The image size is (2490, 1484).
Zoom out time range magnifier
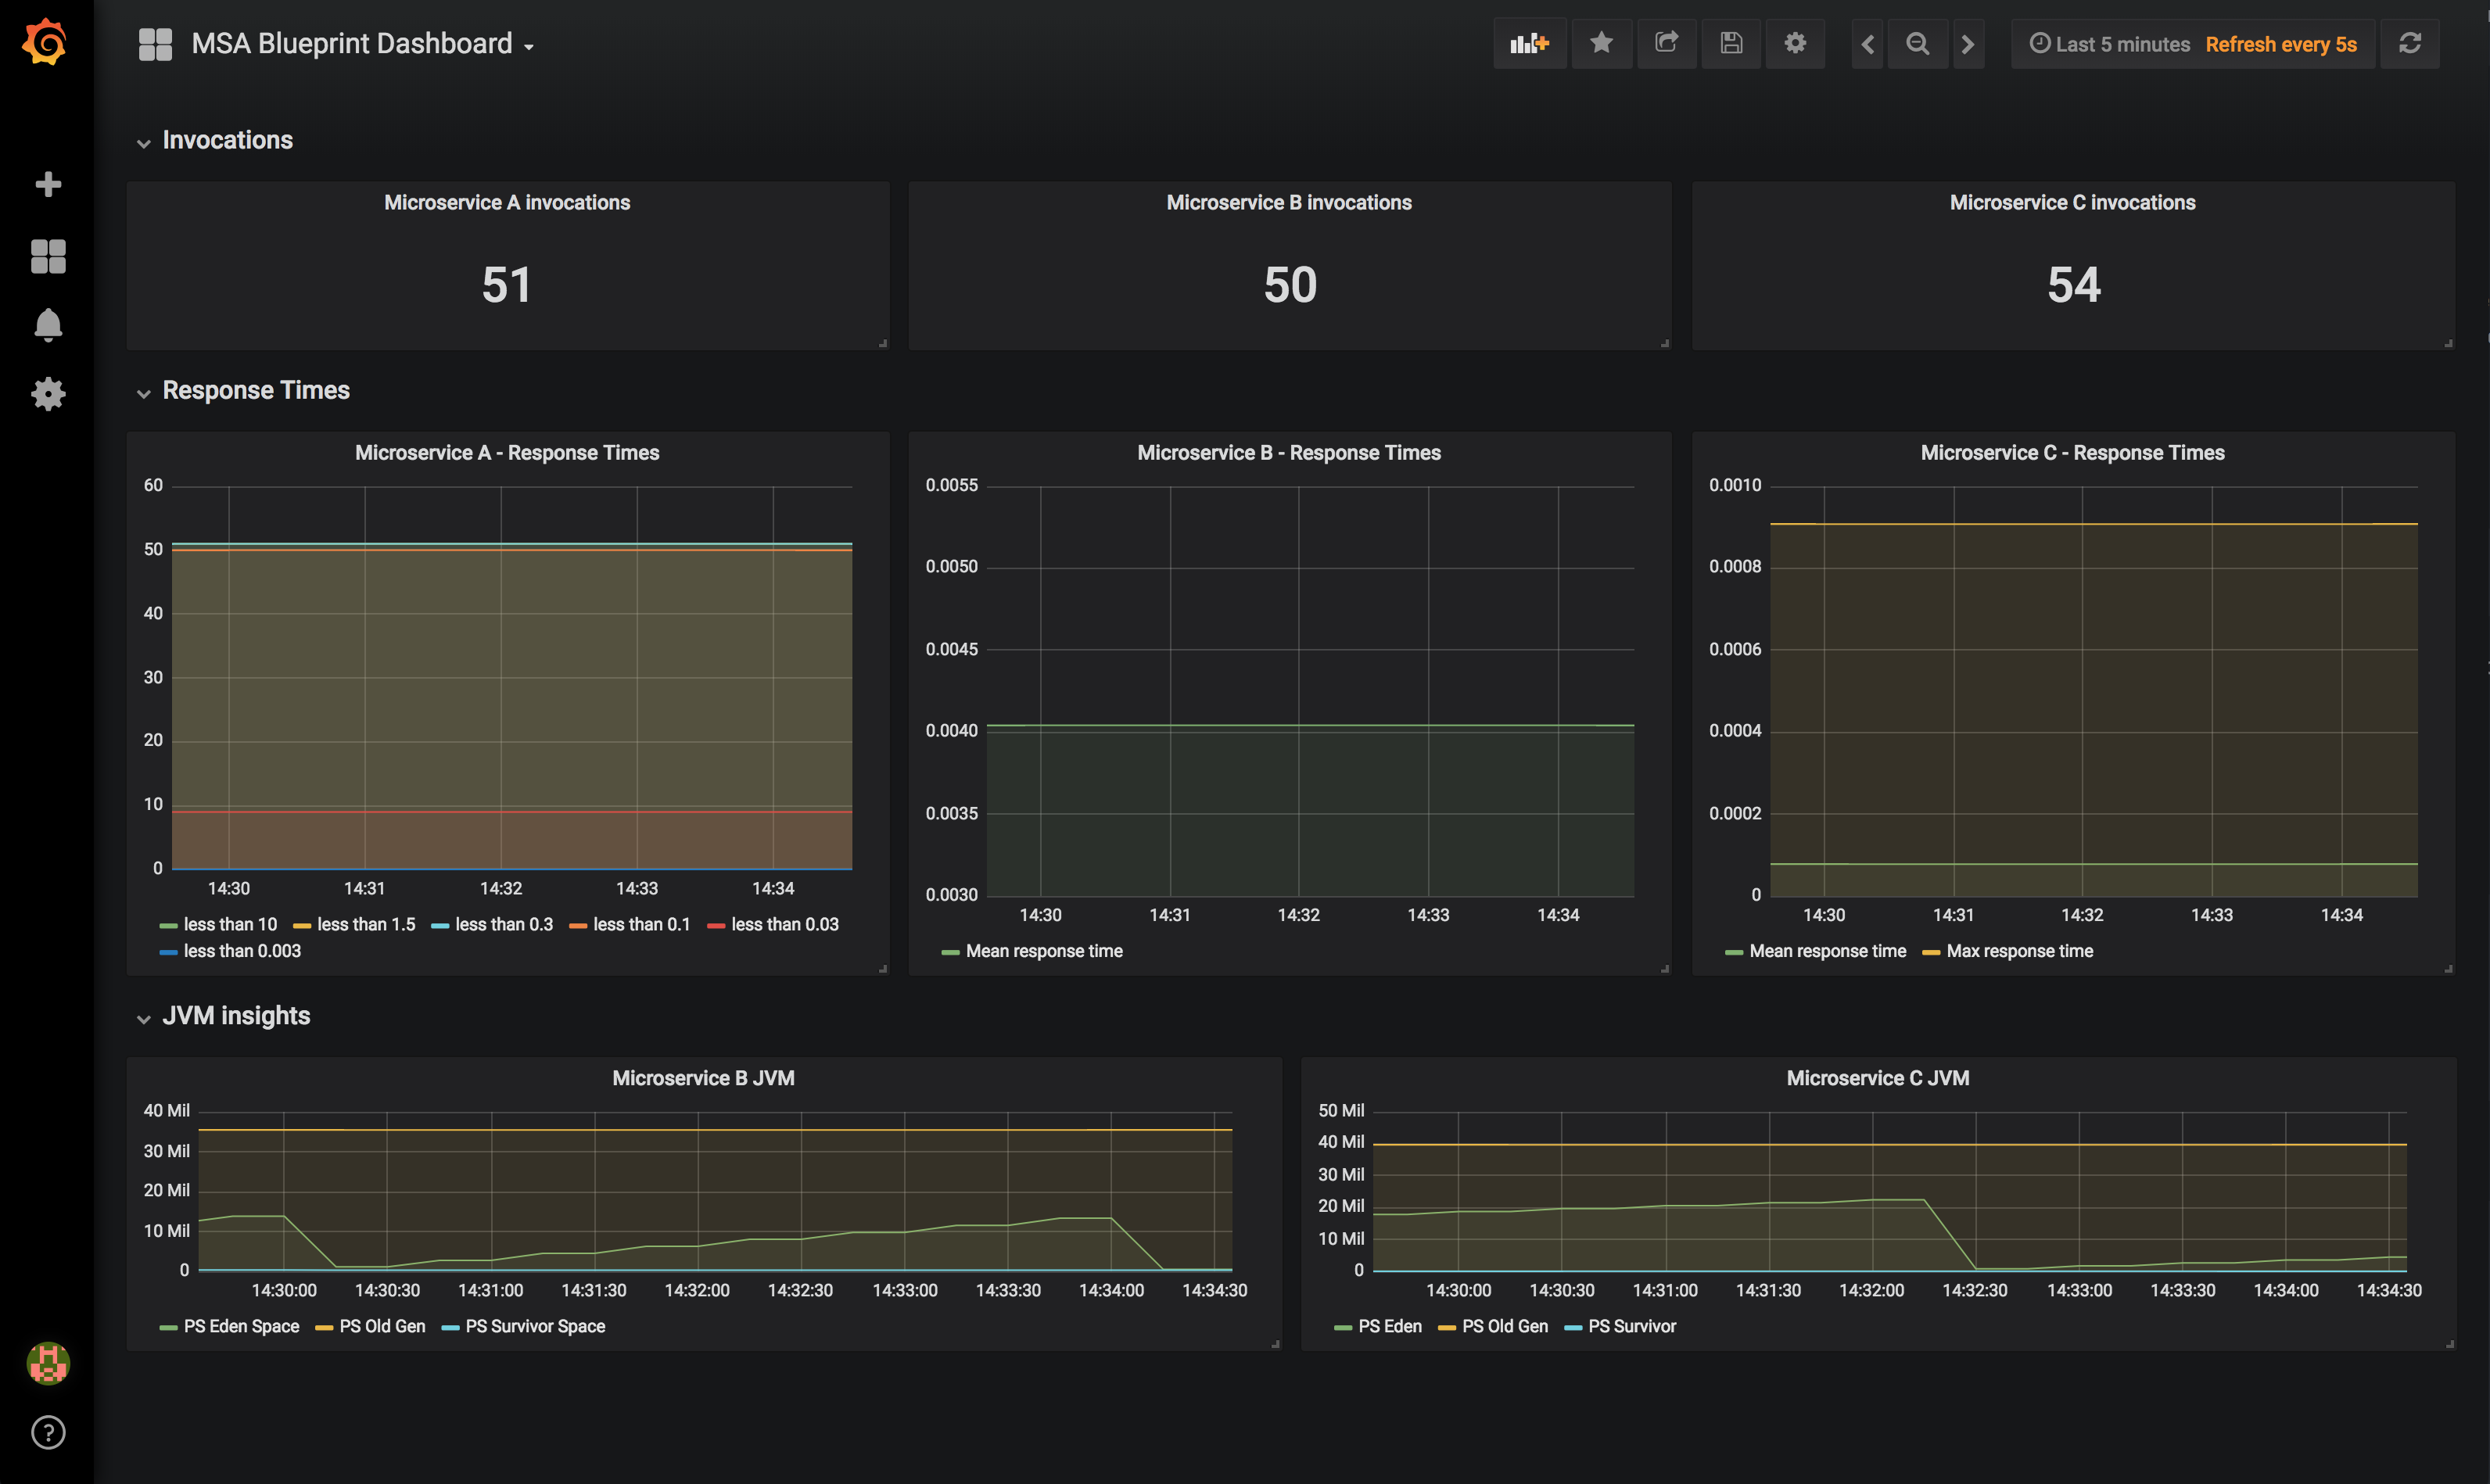tap(1917, 44)
